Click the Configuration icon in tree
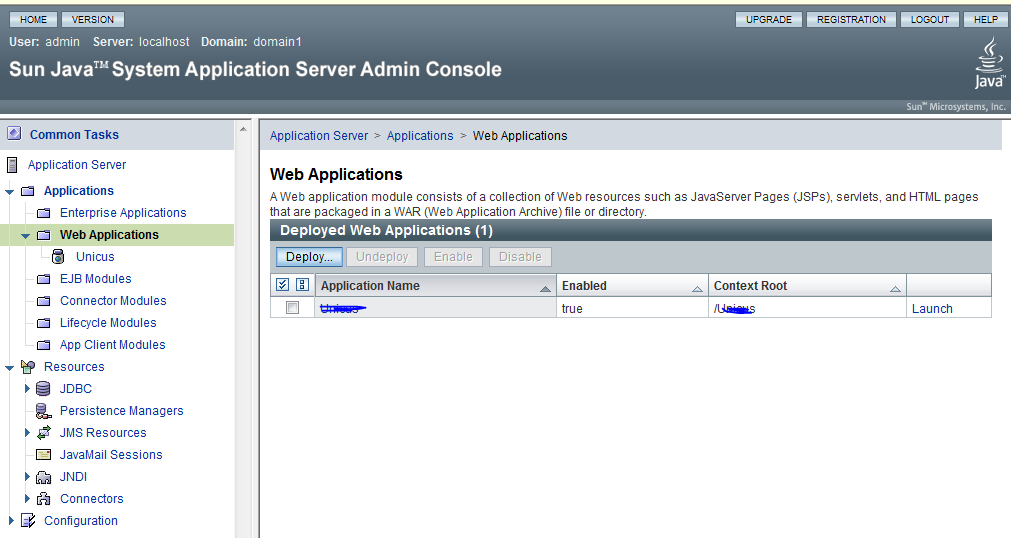The image size is (1011, 538). pyautogui.click(x=27, y=521)
